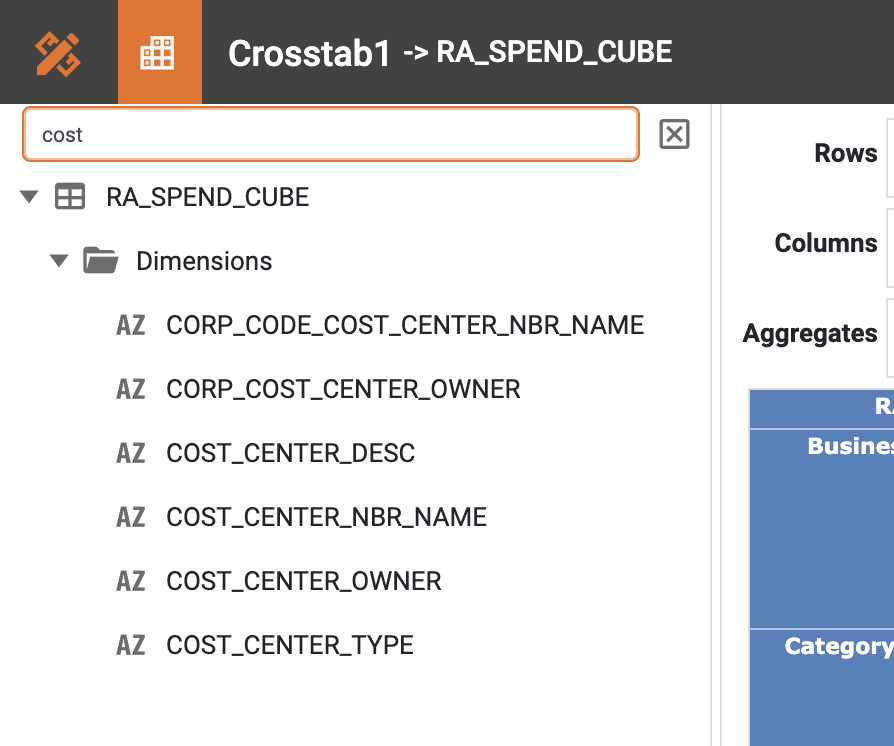Click the cube icon beside RA_SPEND_CUBE

(69, 197)
